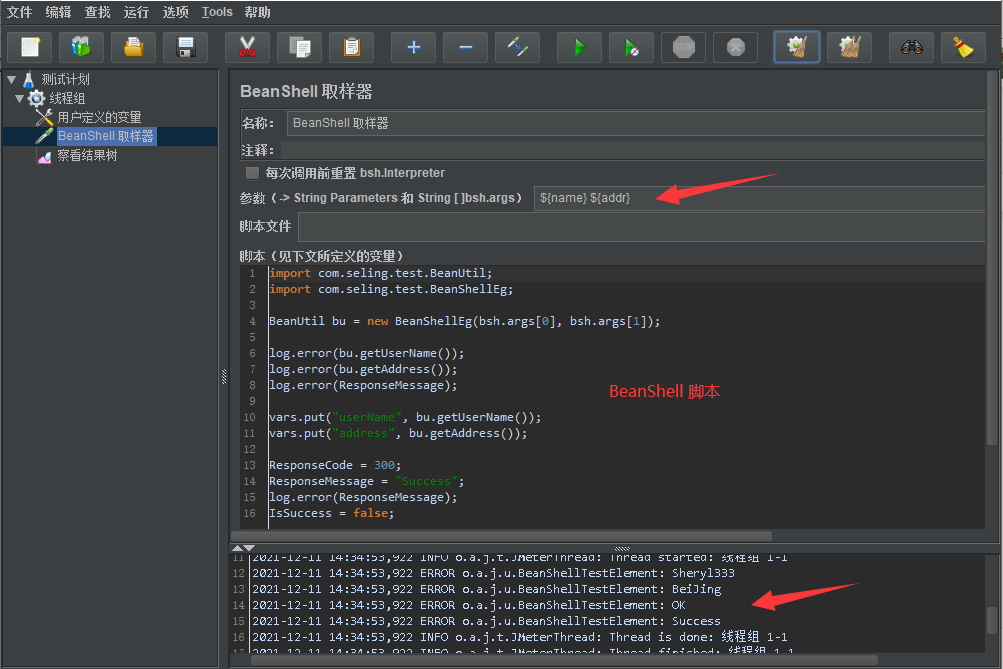Collapse the 测试计划 tree node

pyautogui.click(x=11, y=78)
